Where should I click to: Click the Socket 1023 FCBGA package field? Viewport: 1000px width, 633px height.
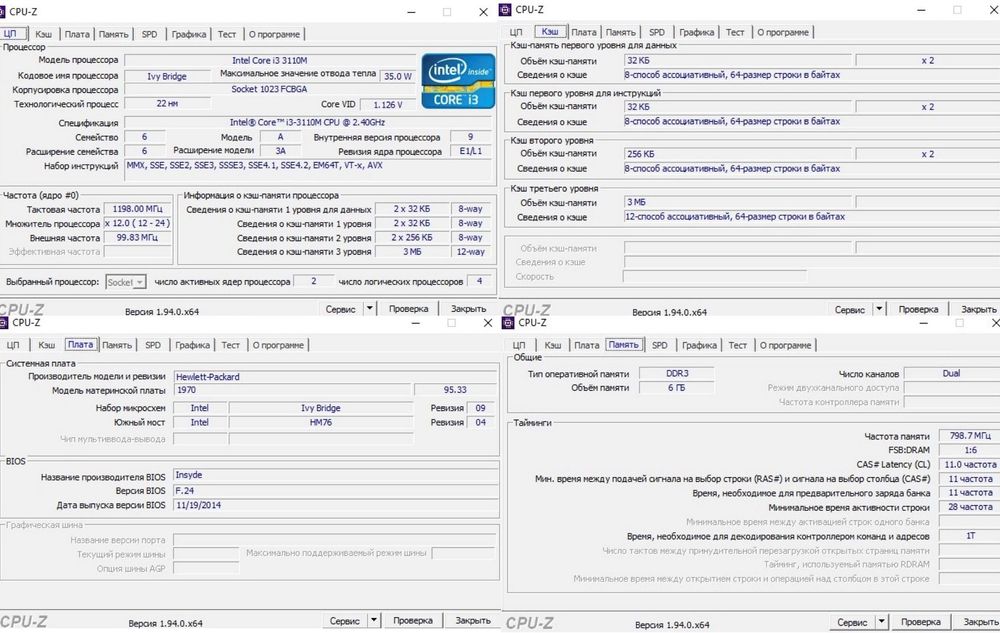click(270, 89)
